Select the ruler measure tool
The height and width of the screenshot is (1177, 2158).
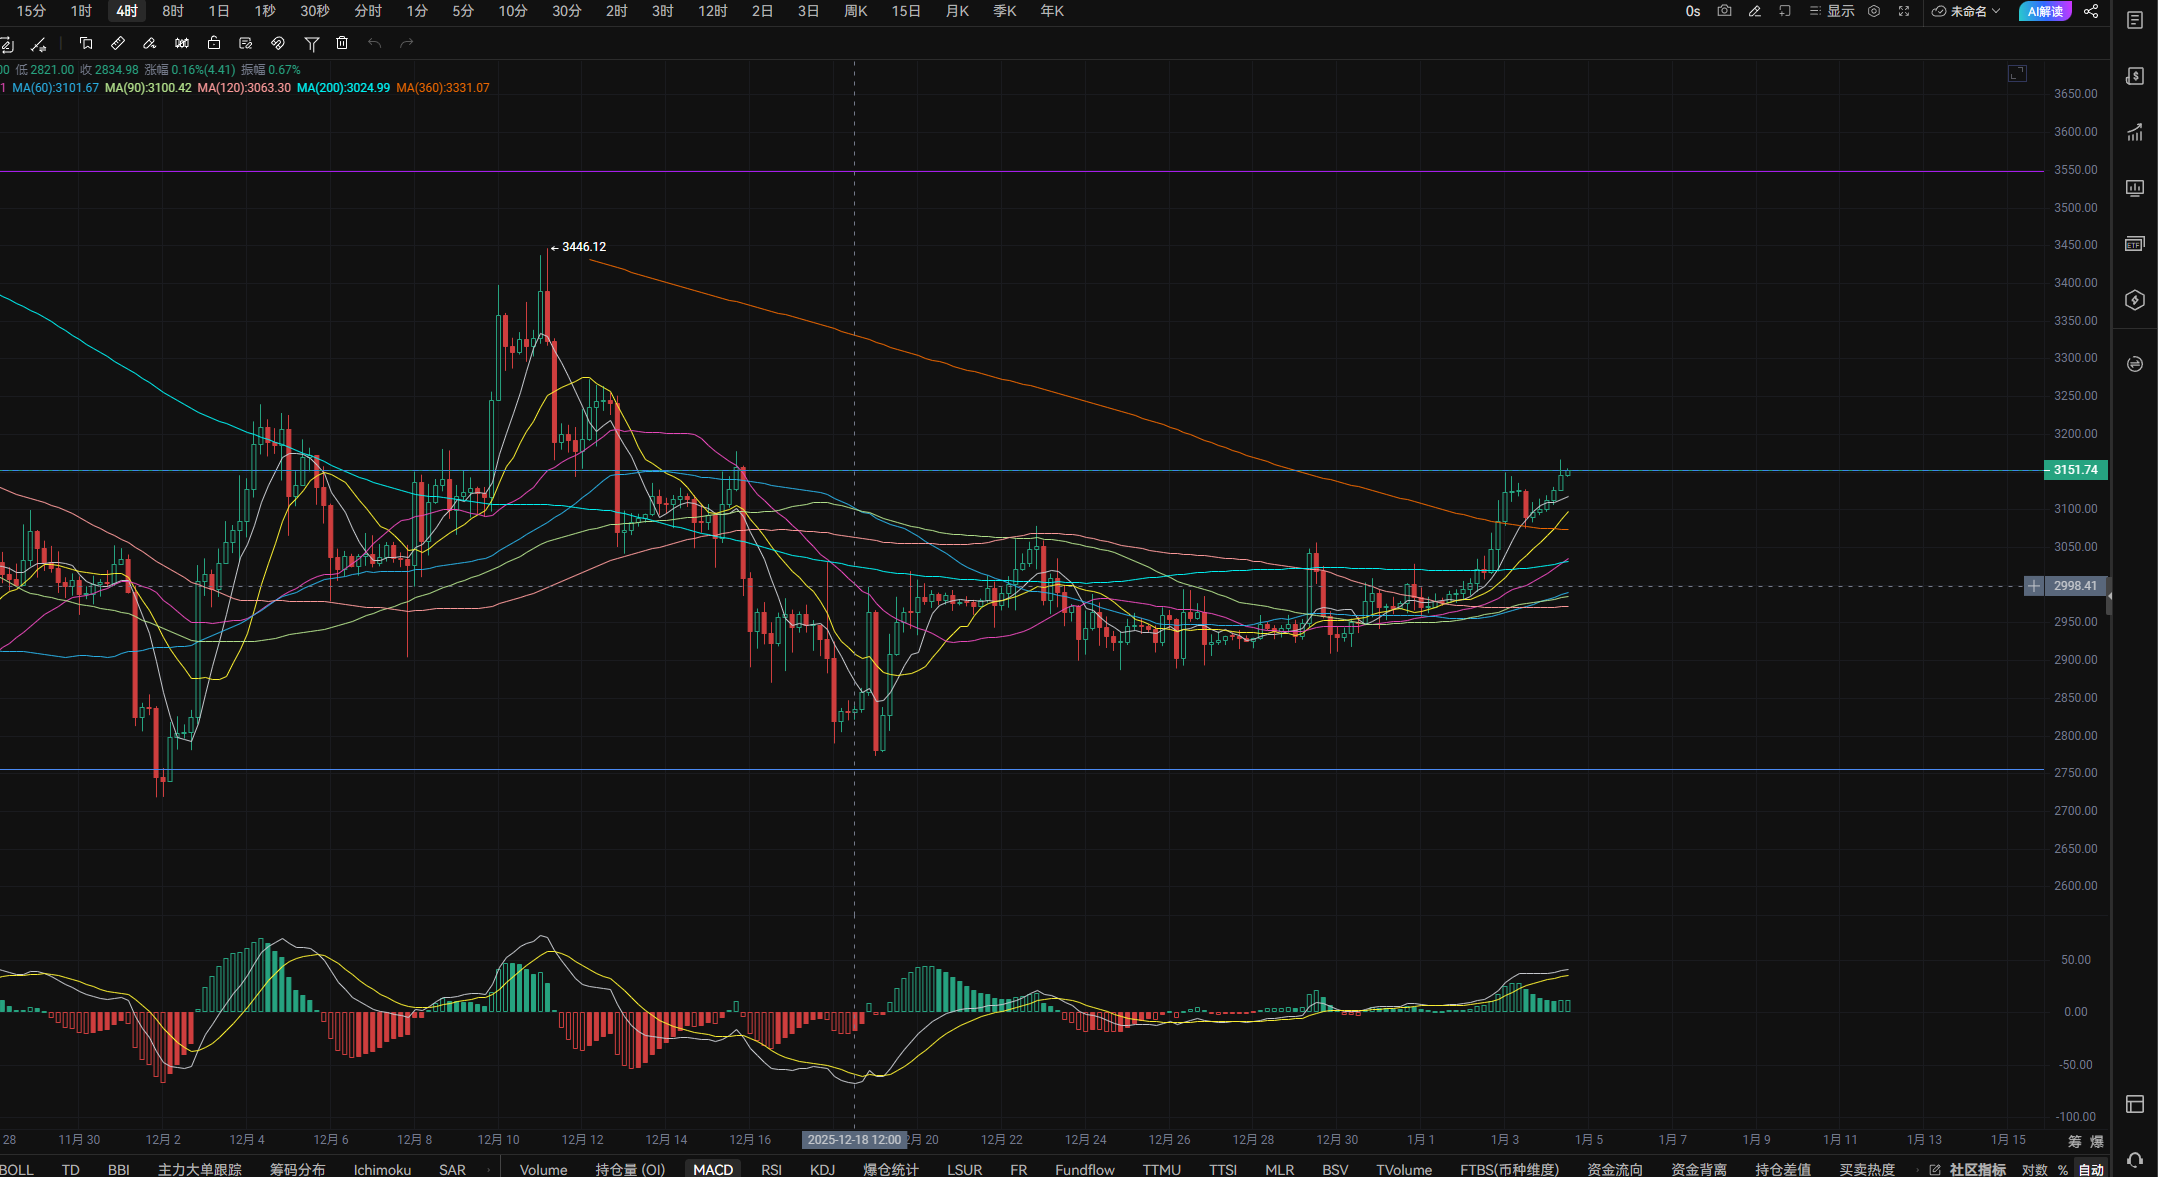click(118, 43)
